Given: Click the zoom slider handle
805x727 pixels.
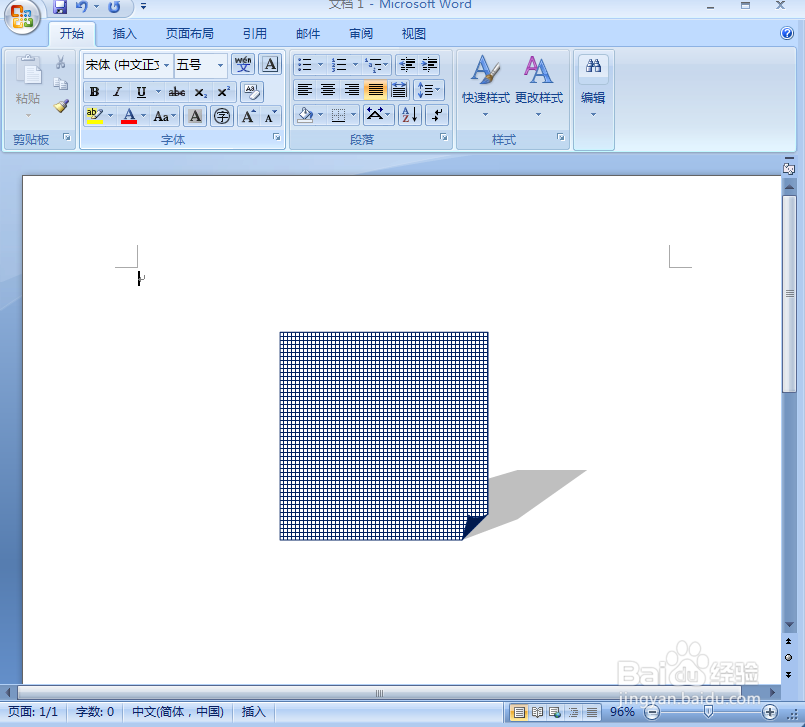Looking at the screenshot, I should tap(708, 712).
